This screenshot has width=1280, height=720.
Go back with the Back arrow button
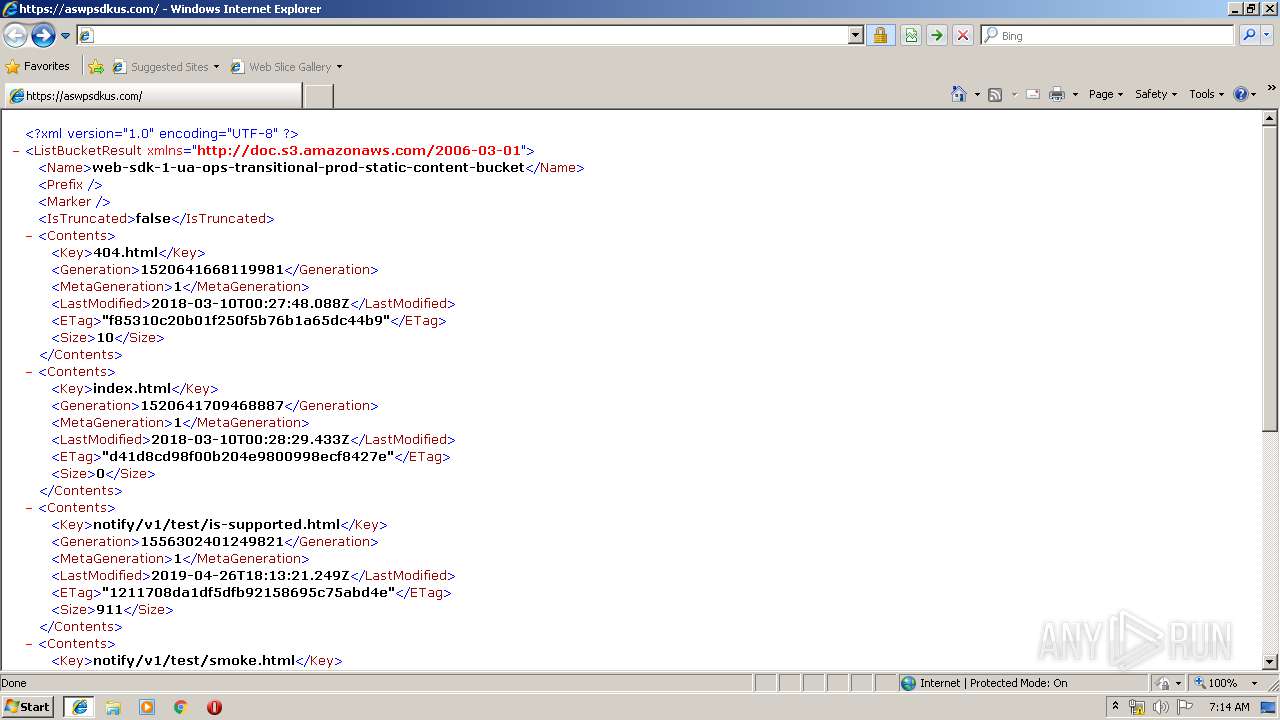(16, 36)
